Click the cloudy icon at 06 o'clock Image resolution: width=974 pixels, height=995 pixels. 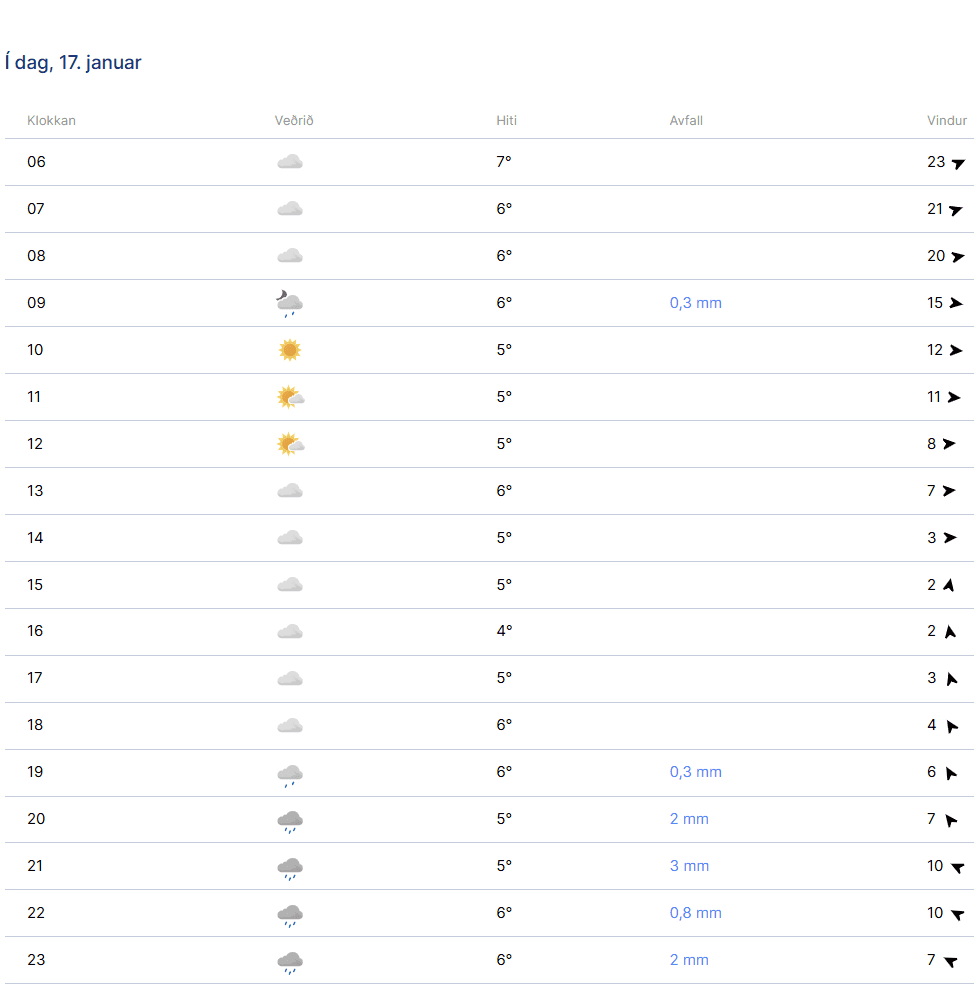(x=290, y=162)
